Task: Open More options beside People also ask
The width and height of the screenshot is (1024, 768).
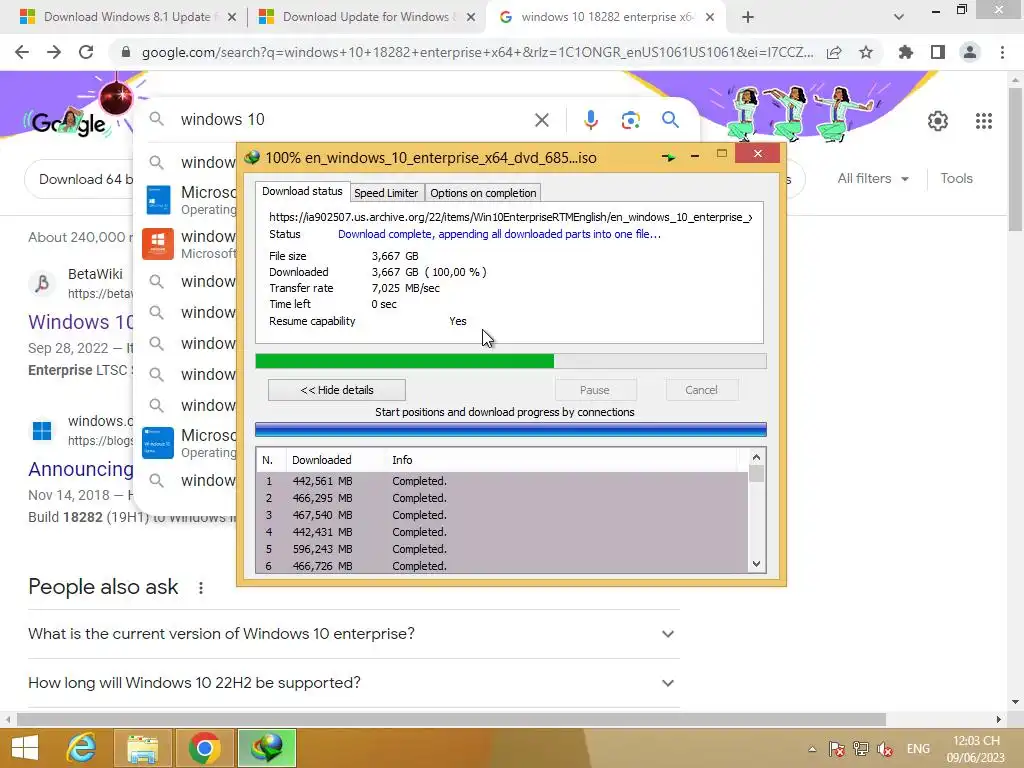Action: tap(201, 588)
